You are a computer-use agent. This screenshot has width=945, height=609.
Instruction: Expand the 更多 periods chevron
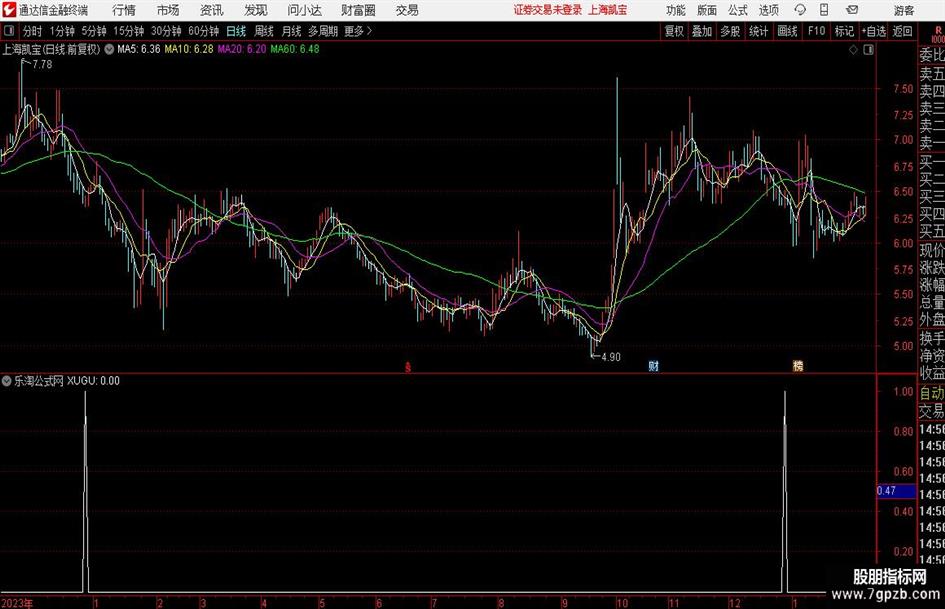click(358, 31)
